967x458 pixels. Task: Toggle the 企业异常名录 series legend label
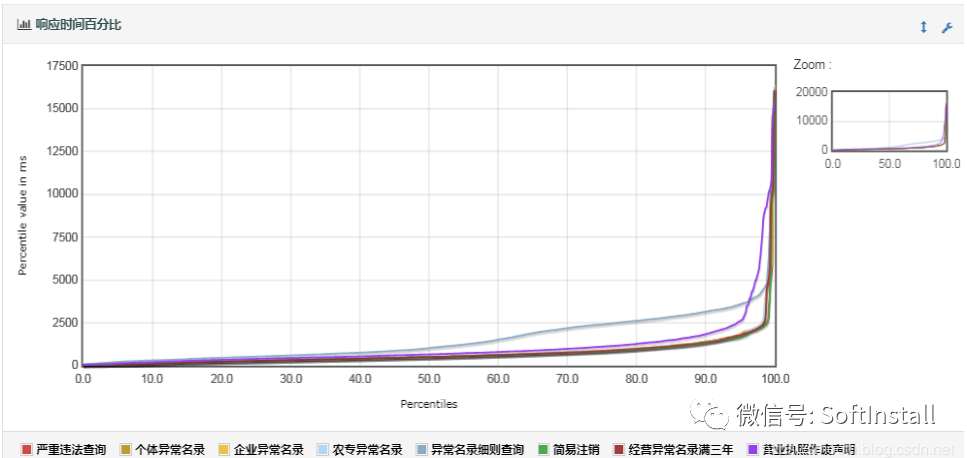269,449
